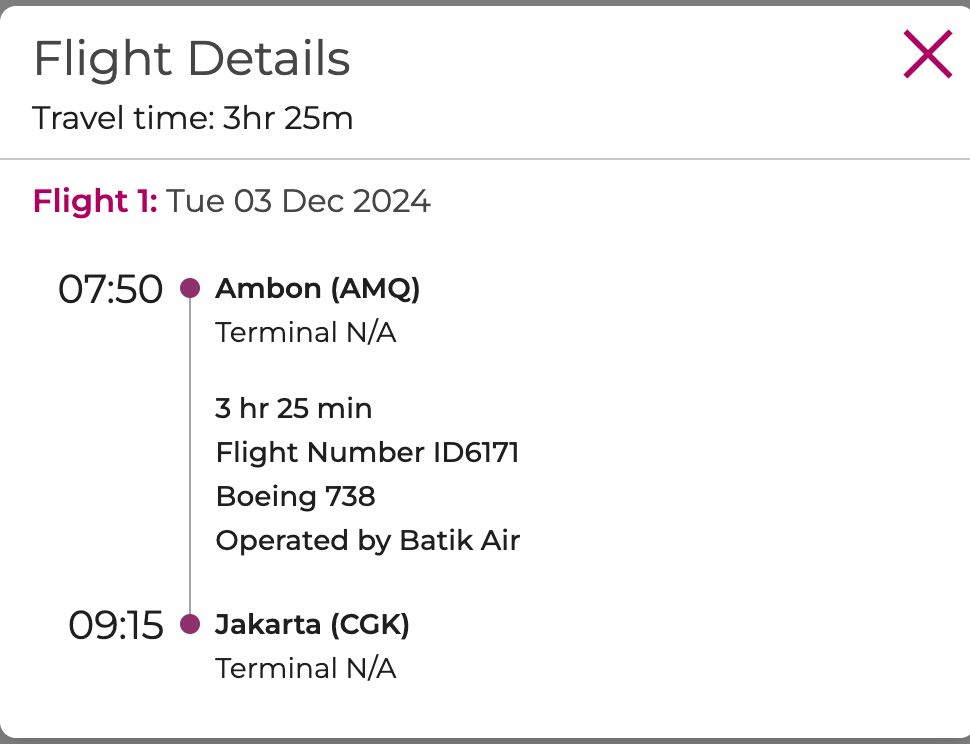The image size is (970, 744).
Task: Click the Jakarta (CGK) airport name
Action: [x=312, y=624]
